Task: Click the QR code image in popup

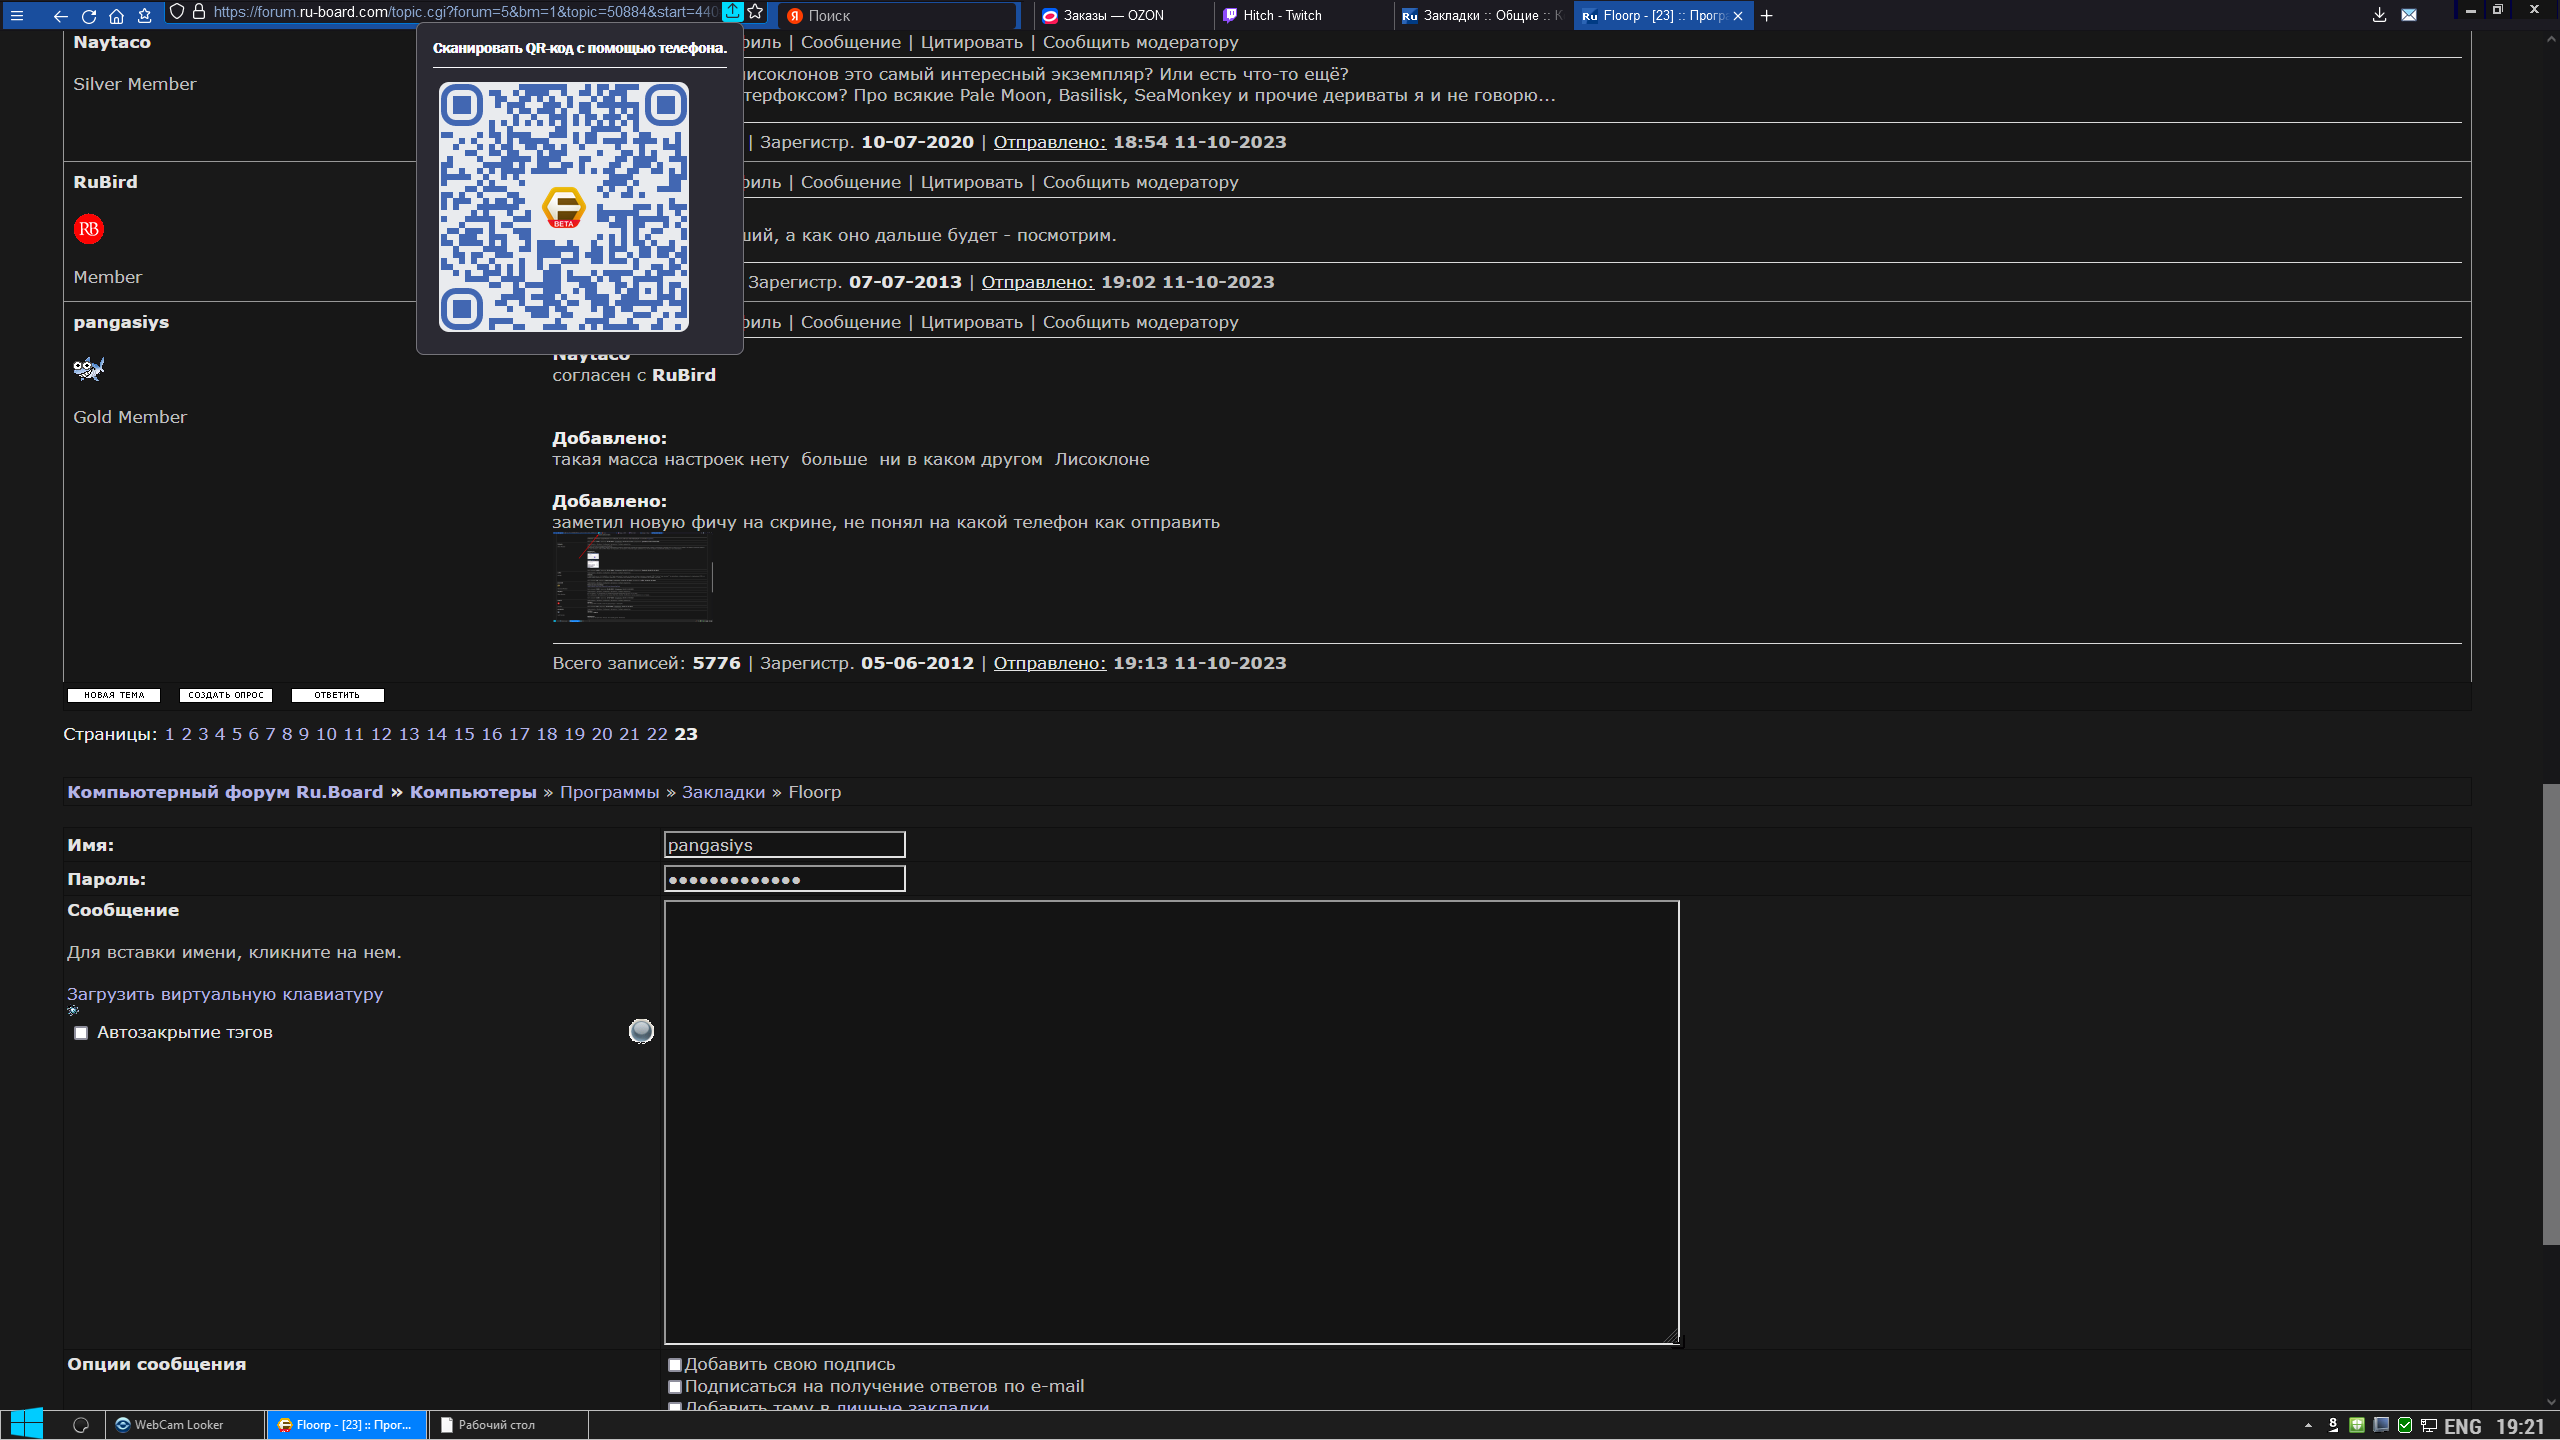Action: click(564, 207)
